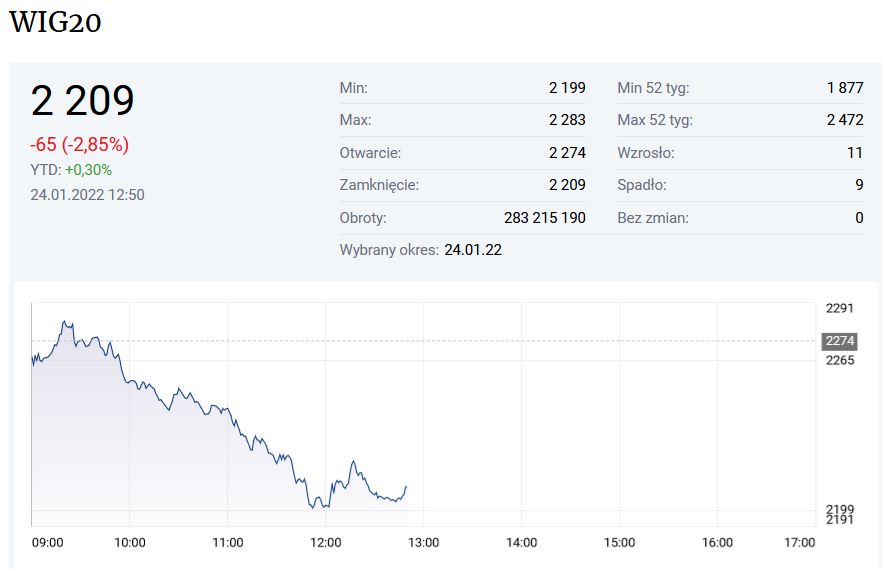882x569 pixels.
Task: Click the Max 52 tyg value 2 472
Action: 844,120
